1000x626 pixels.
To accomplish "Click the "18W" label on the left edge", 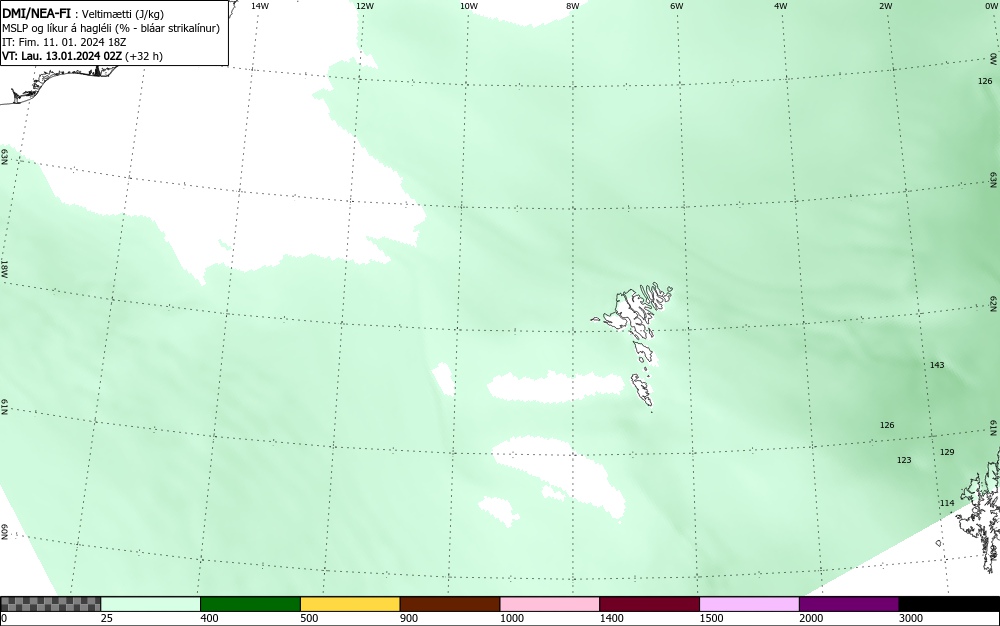I will 4,268.
